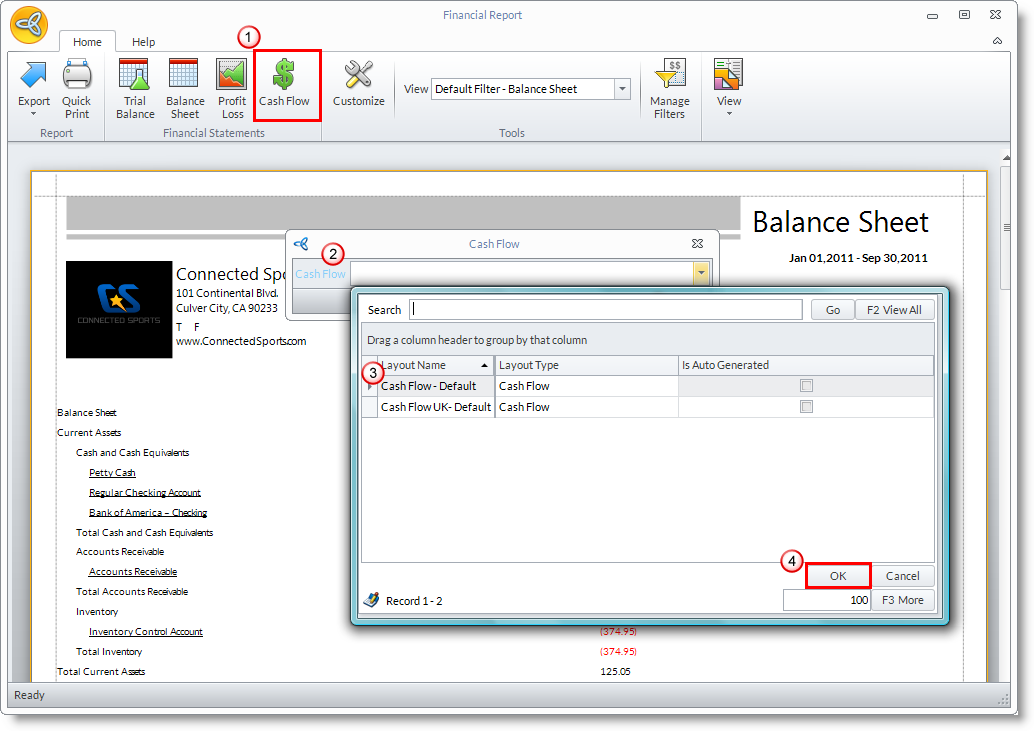Open Manage Filters from the ribbon
Screen dimensions: 1034x731
pos(669,89)
